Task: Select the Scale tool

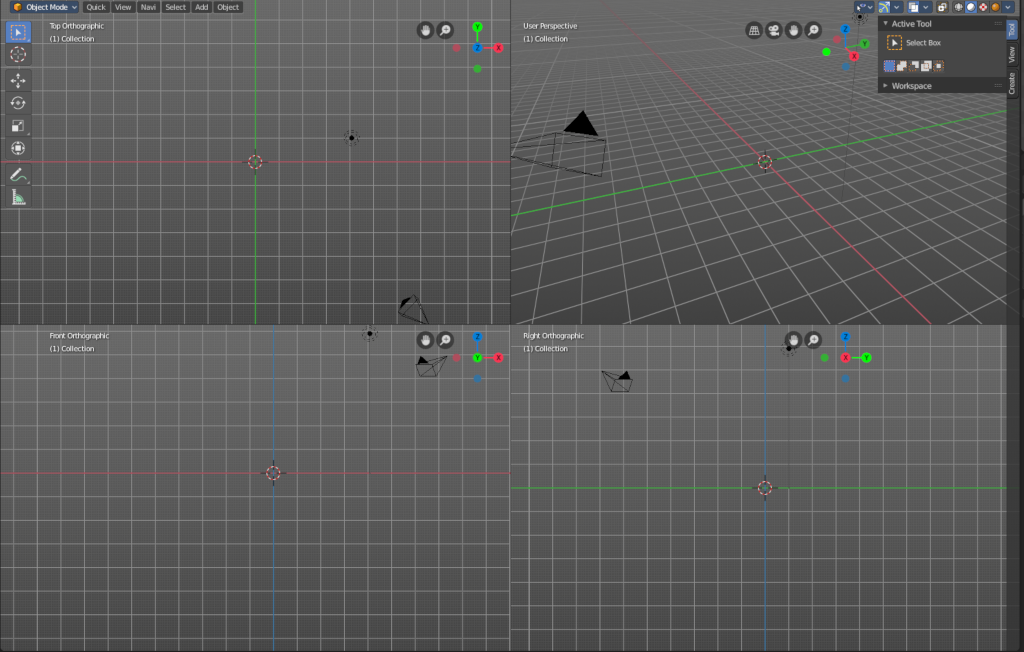Action: (x=18, y=126)
